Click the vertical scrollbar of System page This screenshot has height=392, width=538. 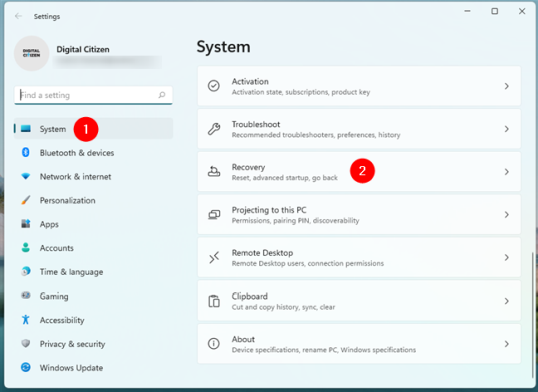tap(533, 314)
